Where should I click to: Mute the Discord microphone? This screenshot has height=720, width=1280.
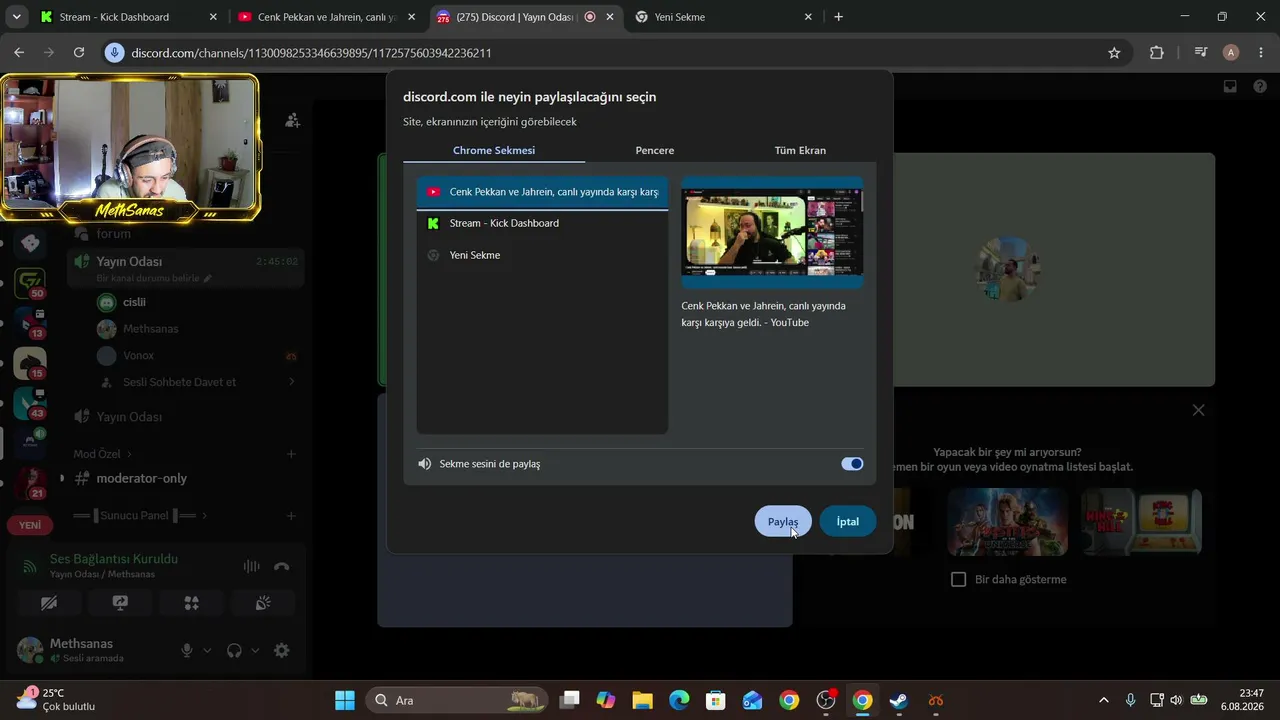[187, 650]
